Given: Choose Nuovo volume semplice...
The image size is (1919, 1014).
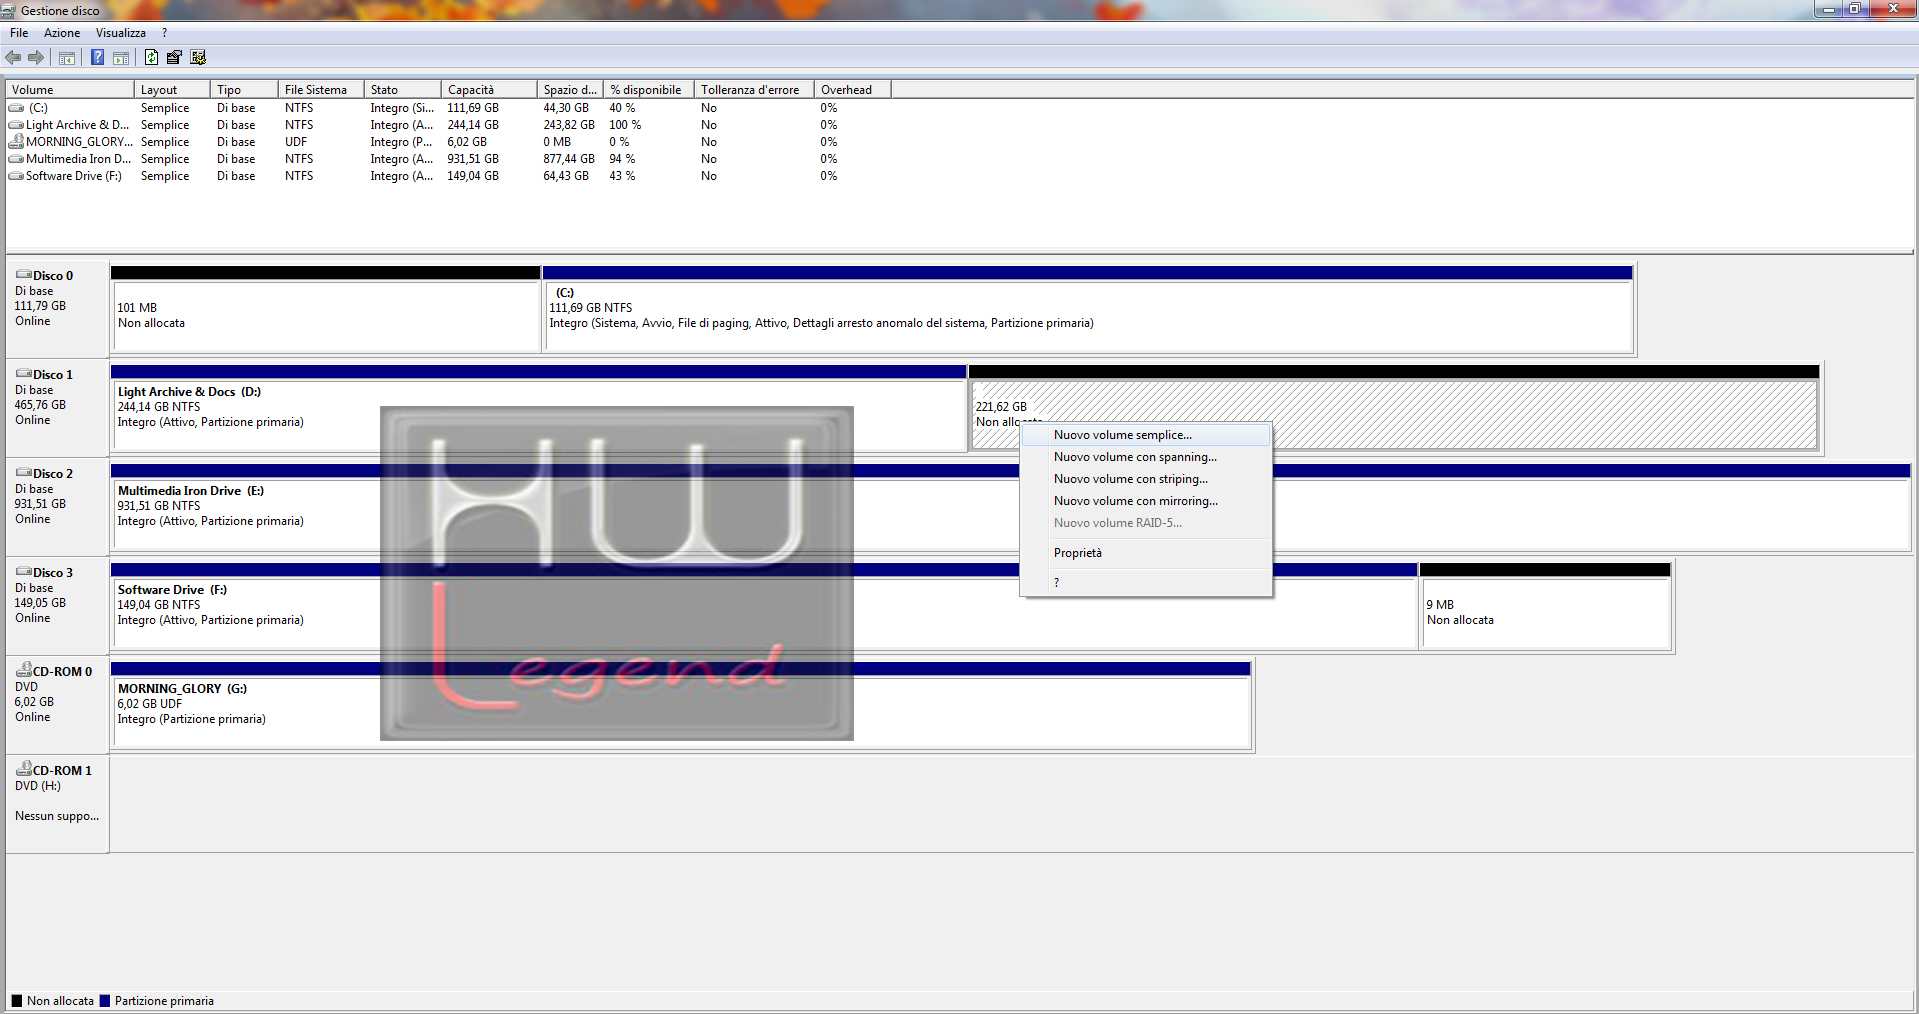Looking at the screenshot, I should [x=1146, y=435].
